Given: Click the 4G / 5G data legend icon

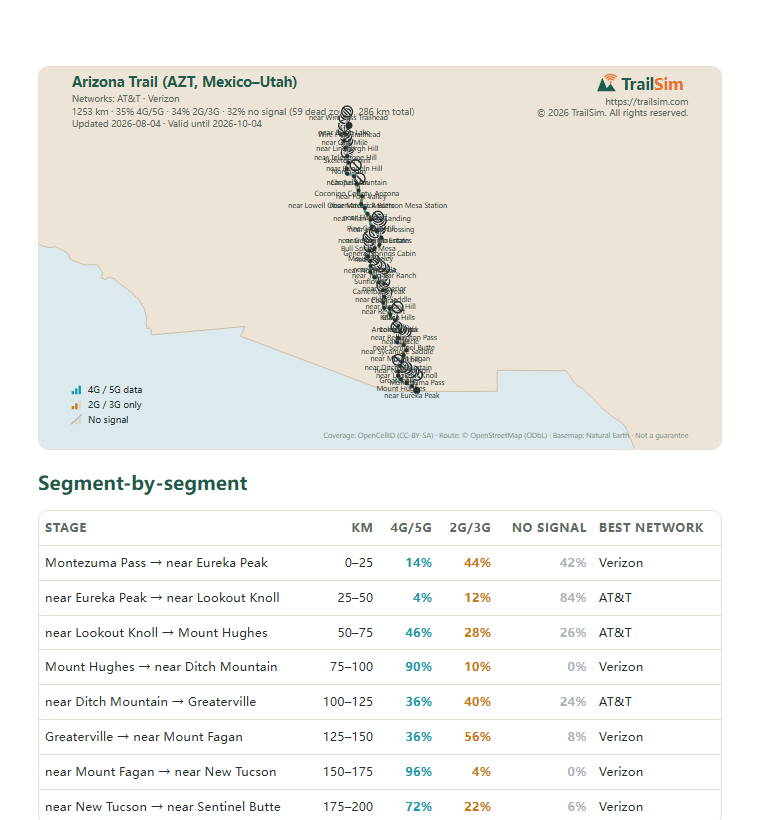Looking at the screenshot, I should pyautogui.click(x=76, y=390).
